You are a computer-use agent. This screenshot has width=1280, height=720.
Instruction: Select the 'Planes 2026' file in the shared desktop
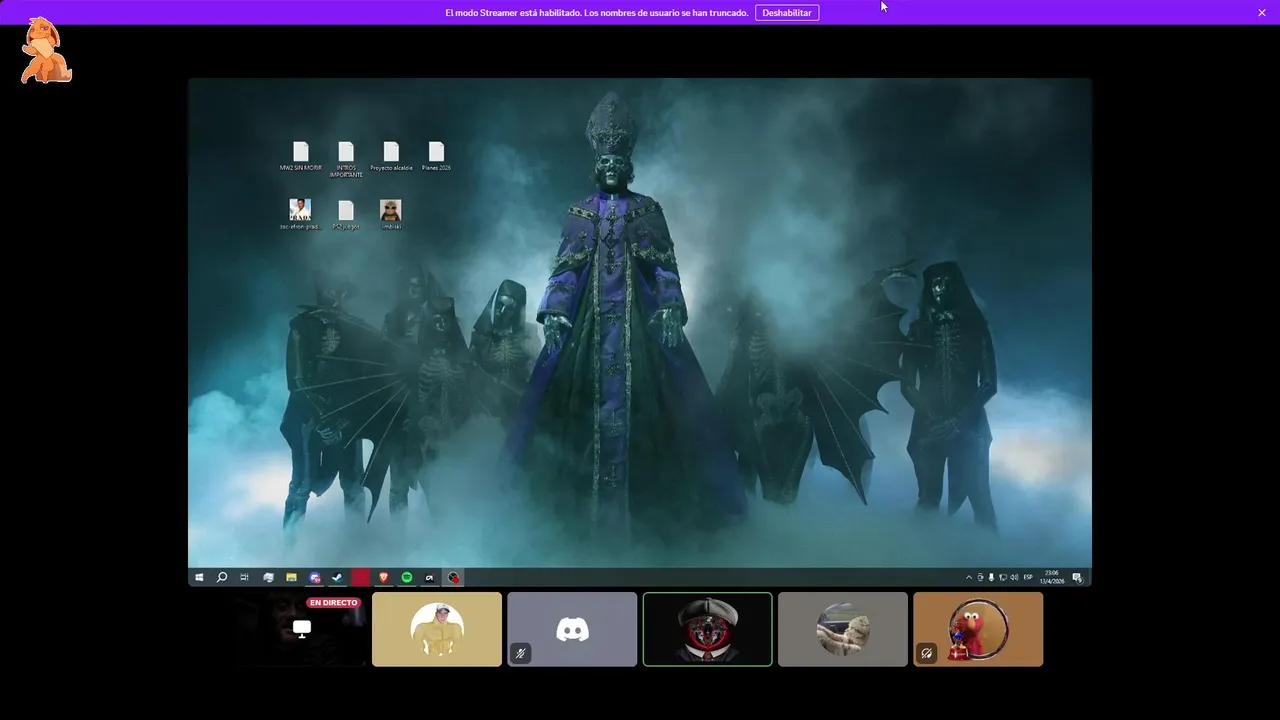point(436,156)
